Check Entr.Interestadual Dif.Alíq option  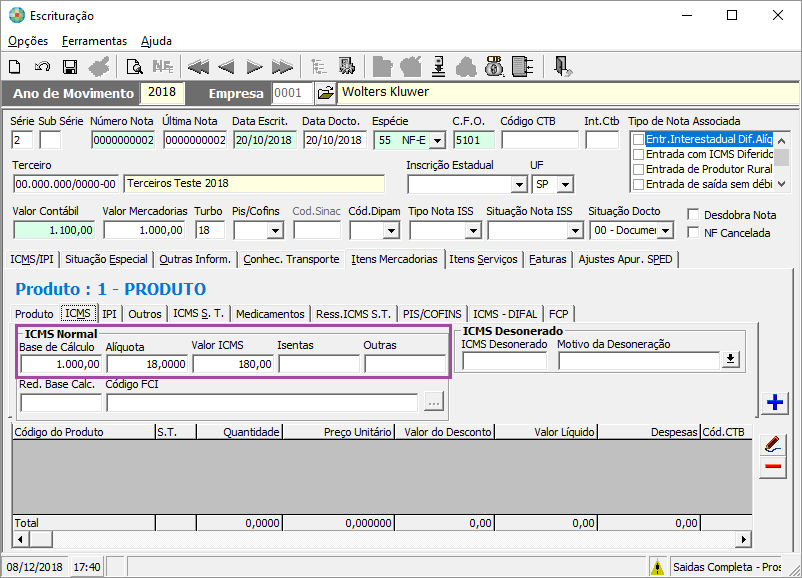pyautogui.click(x=638, y=139)
